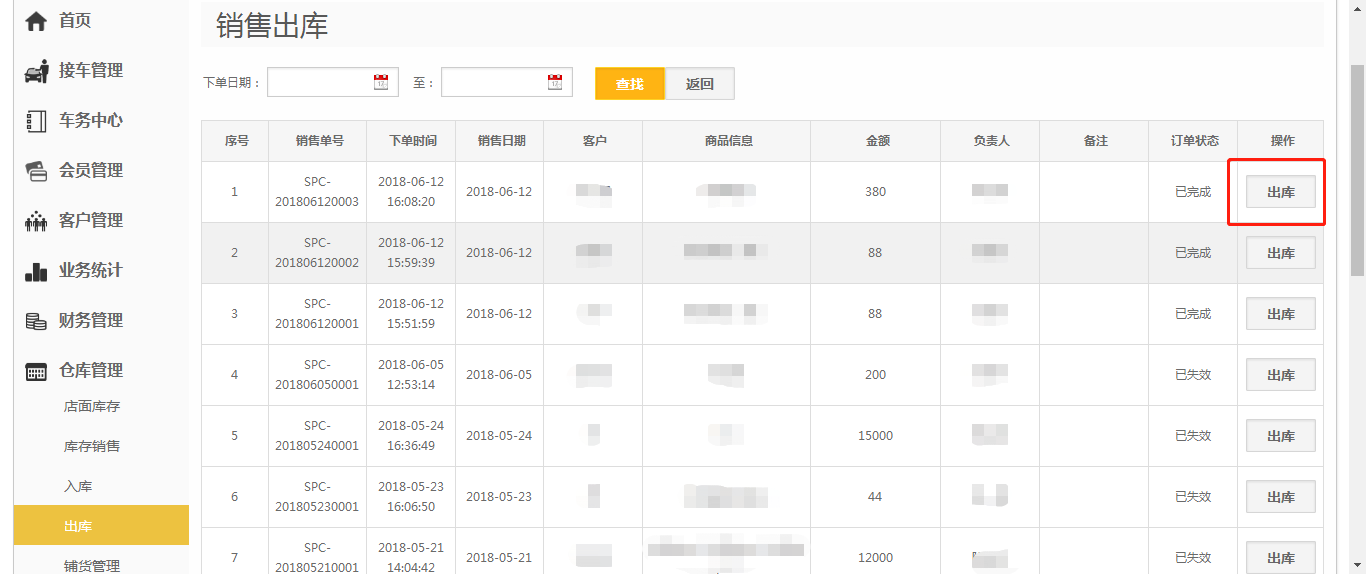Click the 财务管理 coins icon
Screen dimensions: 1366x574
36,321
